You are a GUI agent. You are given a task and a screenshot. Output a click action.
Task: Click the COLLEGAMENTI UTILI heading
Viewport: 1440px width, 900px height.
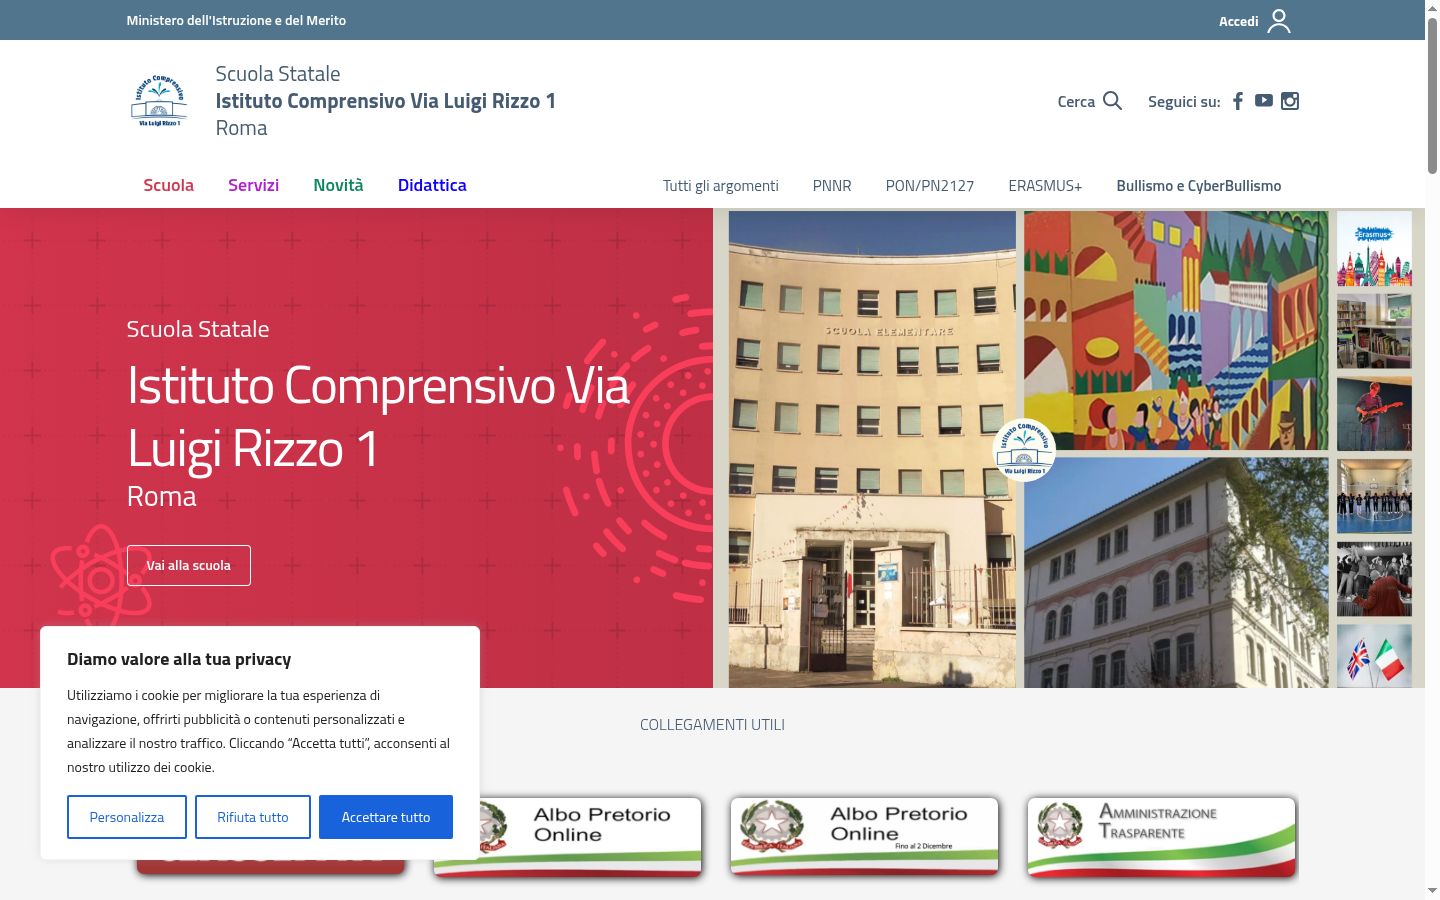coord(712,725)
